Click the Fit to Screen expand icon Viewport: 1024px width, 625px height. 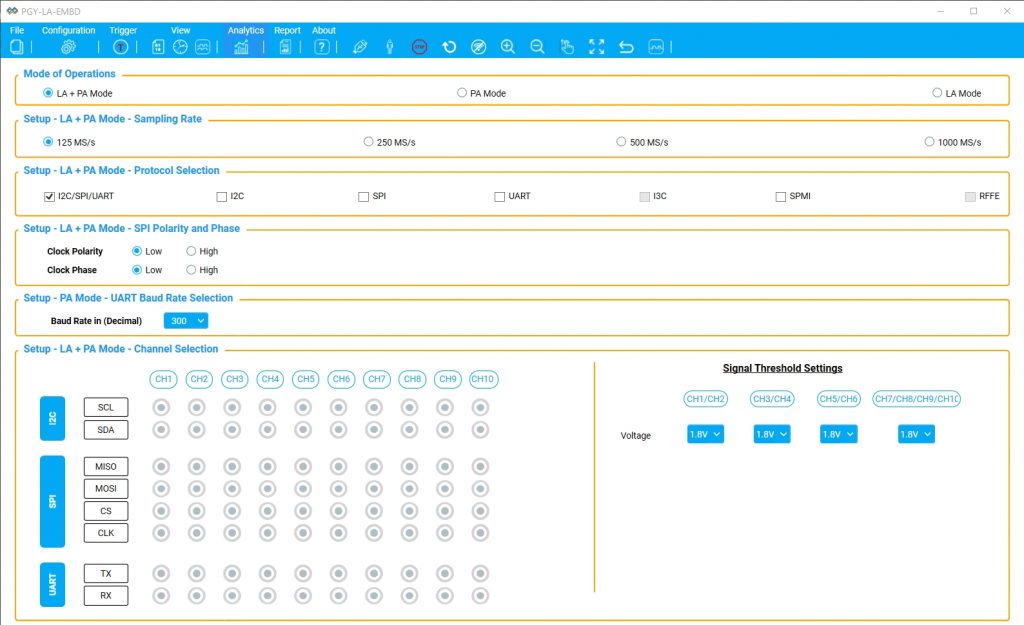pos(596,47)
